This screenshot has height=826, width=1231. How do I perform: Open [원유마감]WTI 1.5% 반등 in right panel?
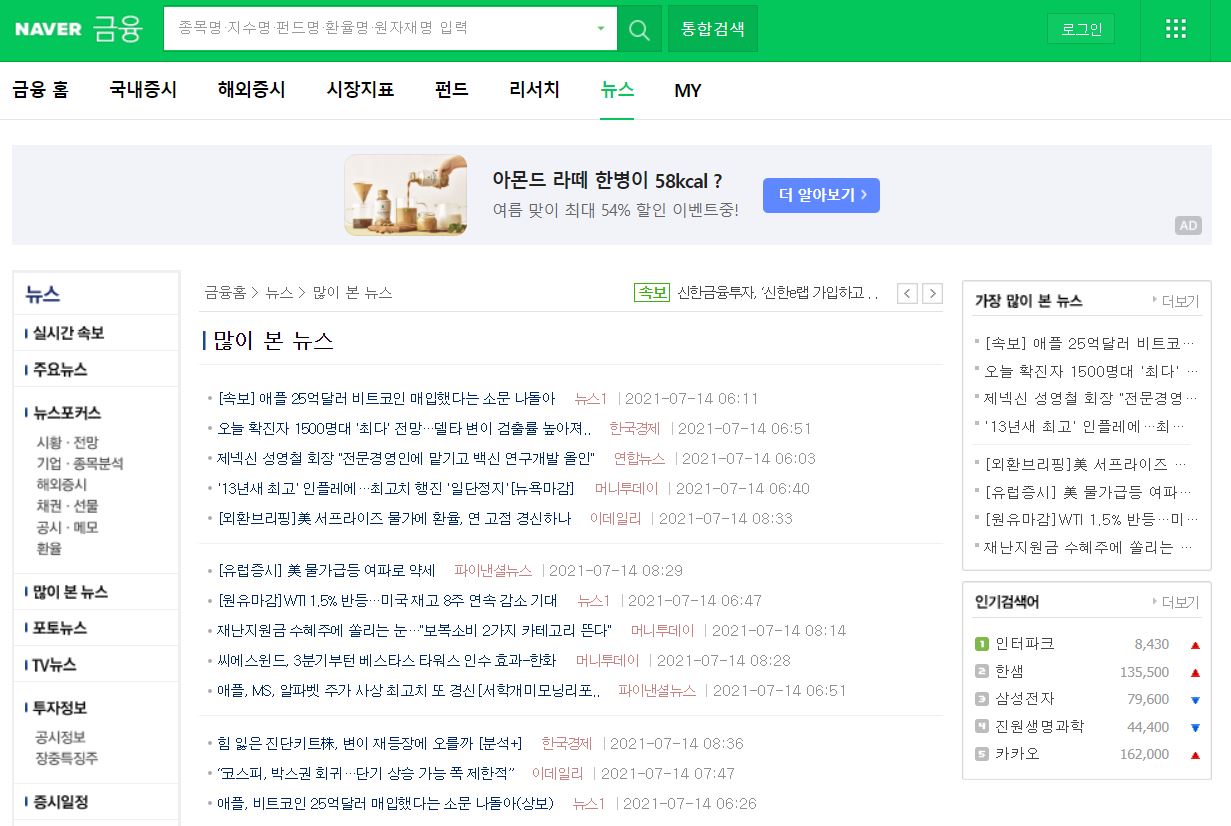click(x=1090, y=519)
